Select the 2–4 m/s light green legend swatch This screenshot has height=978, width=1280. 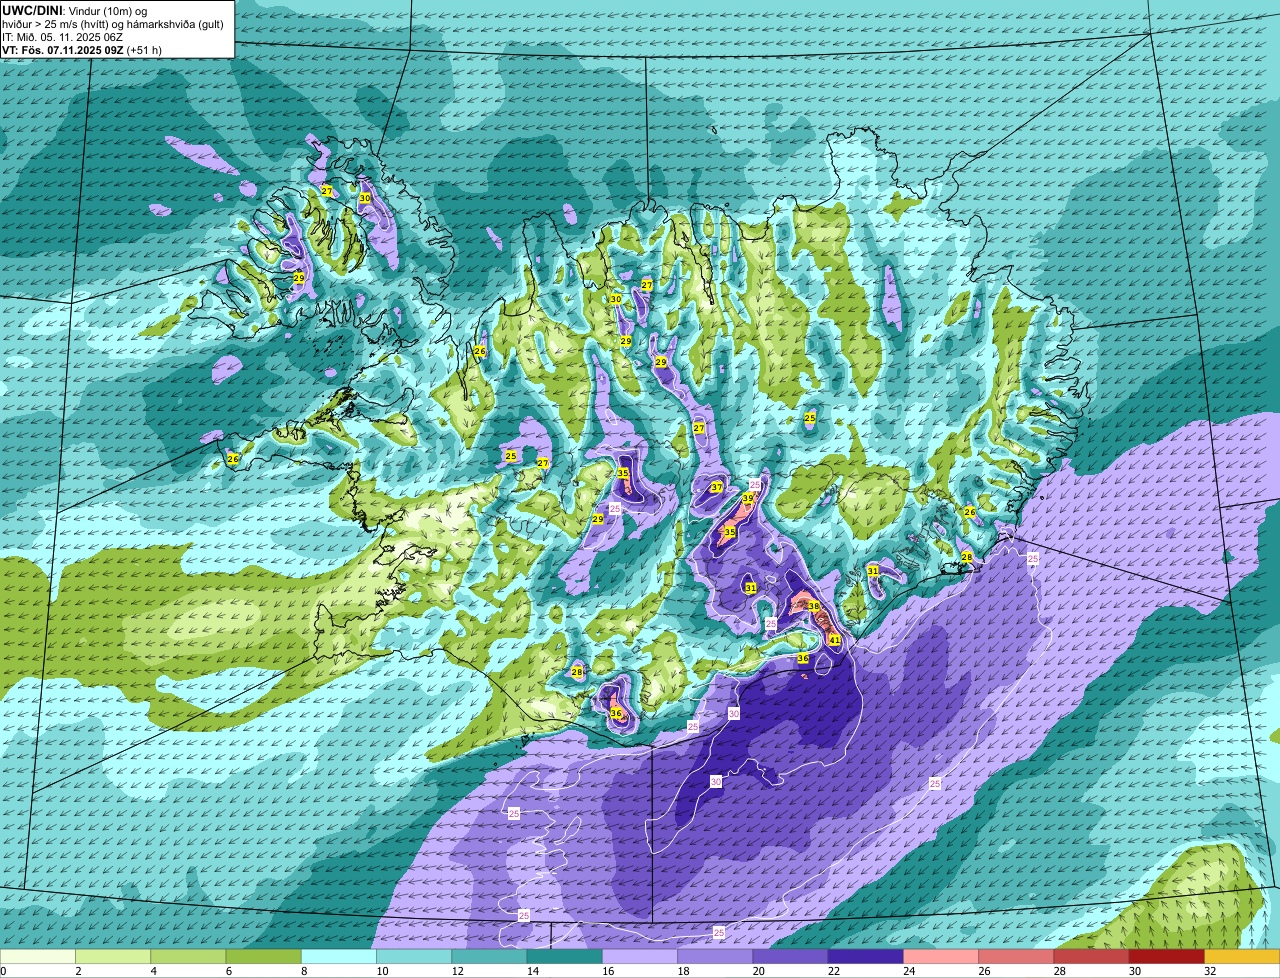tap(113, 957)
